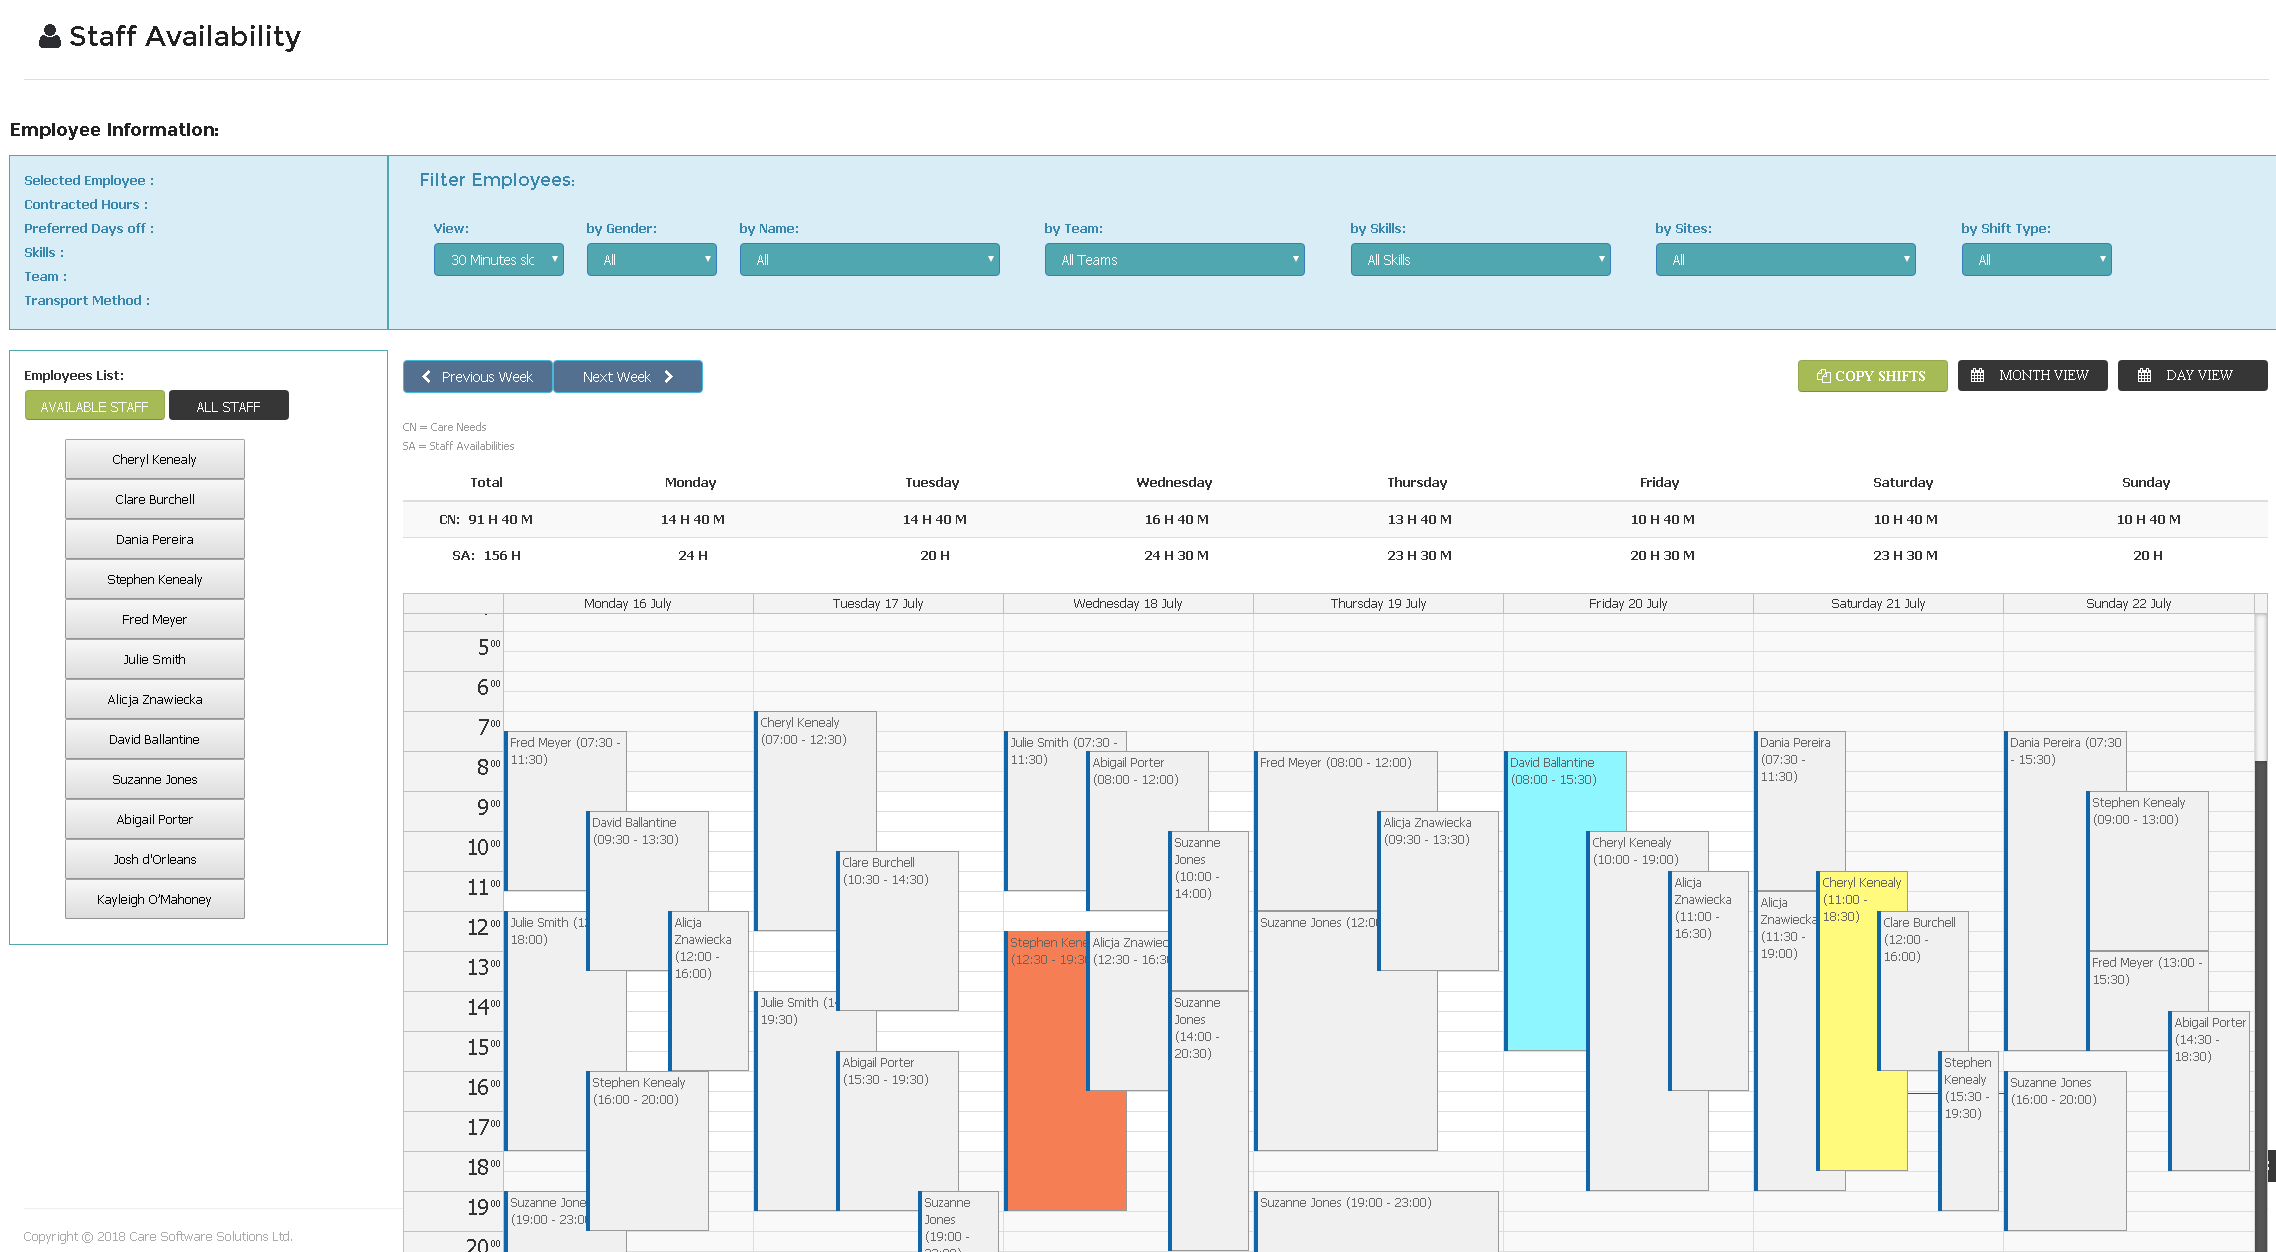Select employee David Ballantine from the list

coord(155,740)
